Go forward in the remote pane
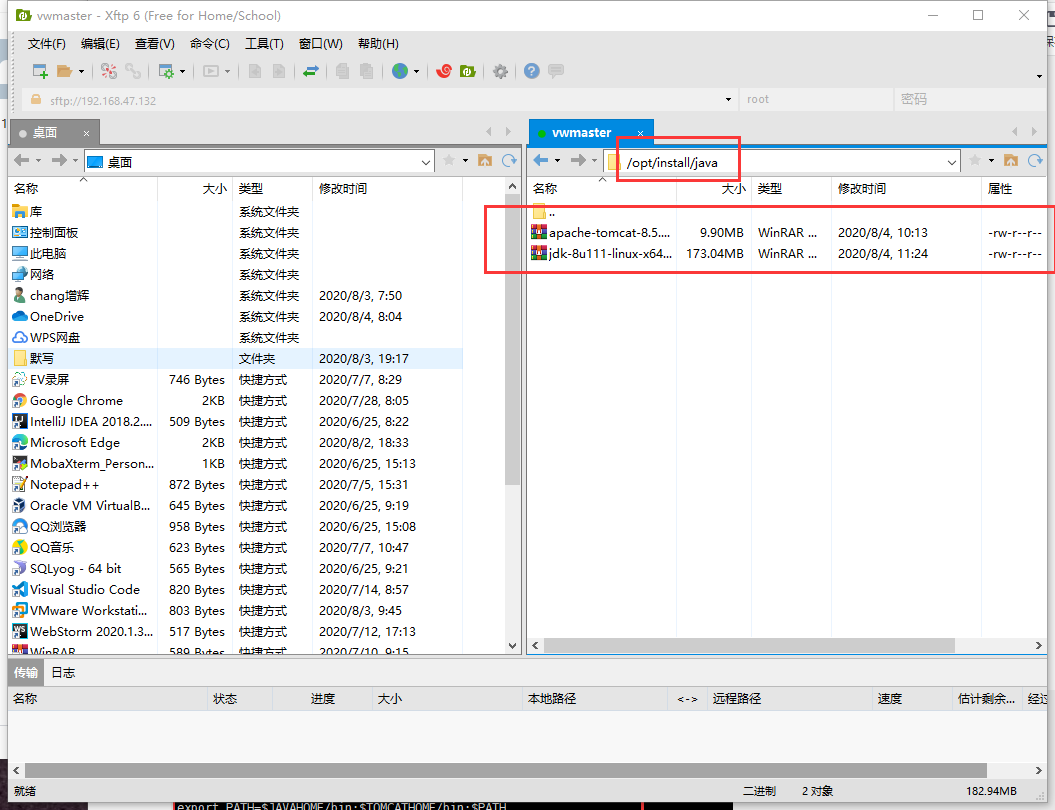This screenshot has width=1055, height=810. coord(578,160)
